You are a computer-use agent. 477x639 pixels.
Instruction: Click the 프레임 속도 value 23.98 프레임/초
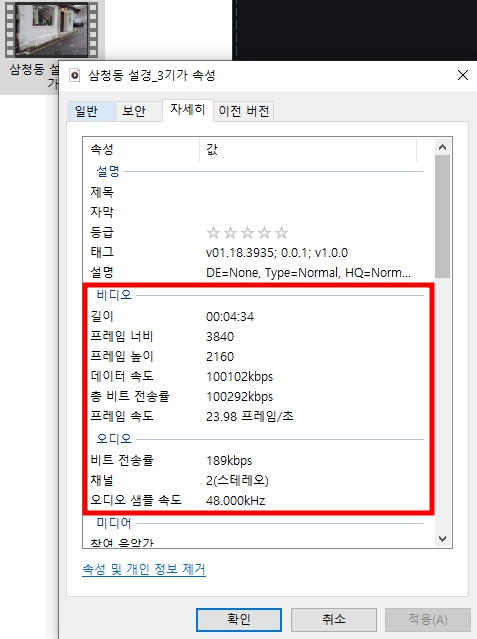pos(250,416)
